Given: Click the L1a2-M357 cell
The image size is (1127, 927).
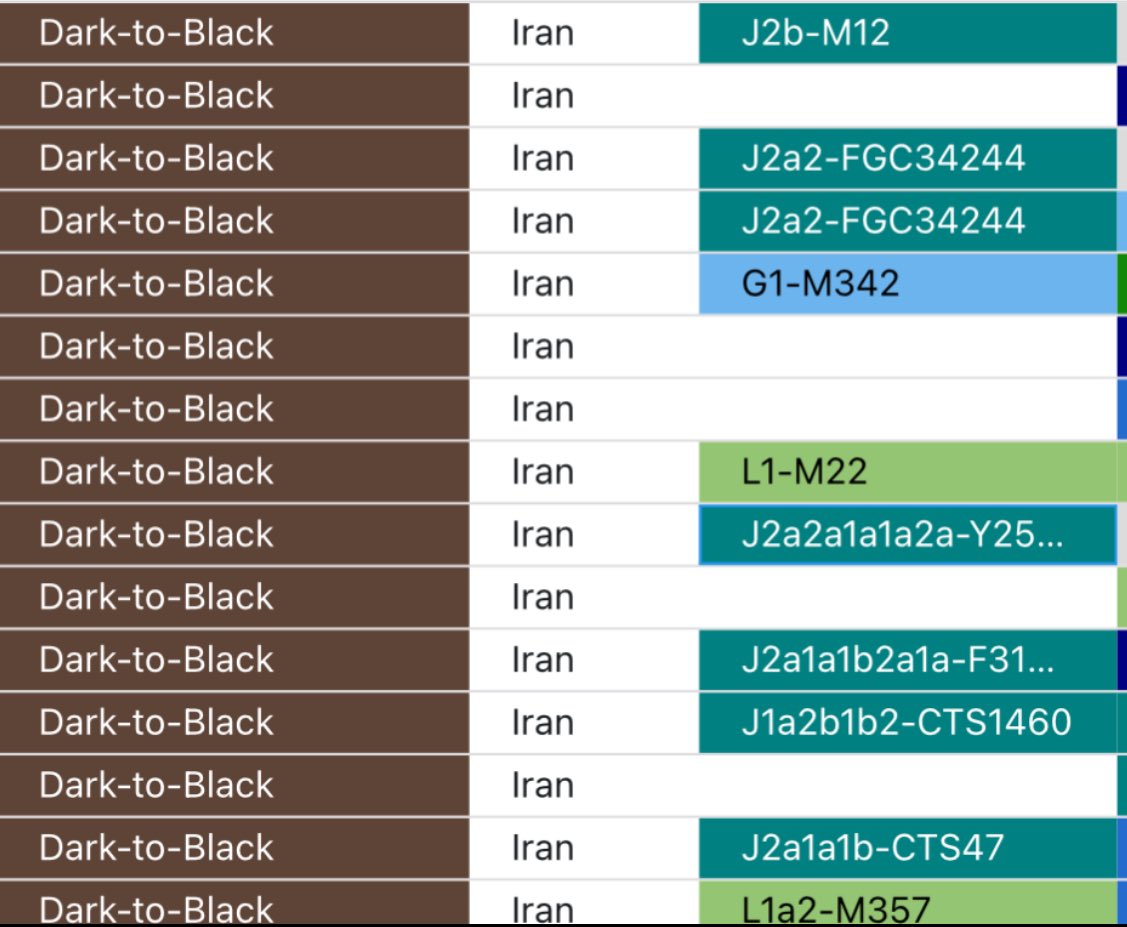Looking at the screenshot, I should 908,903.
